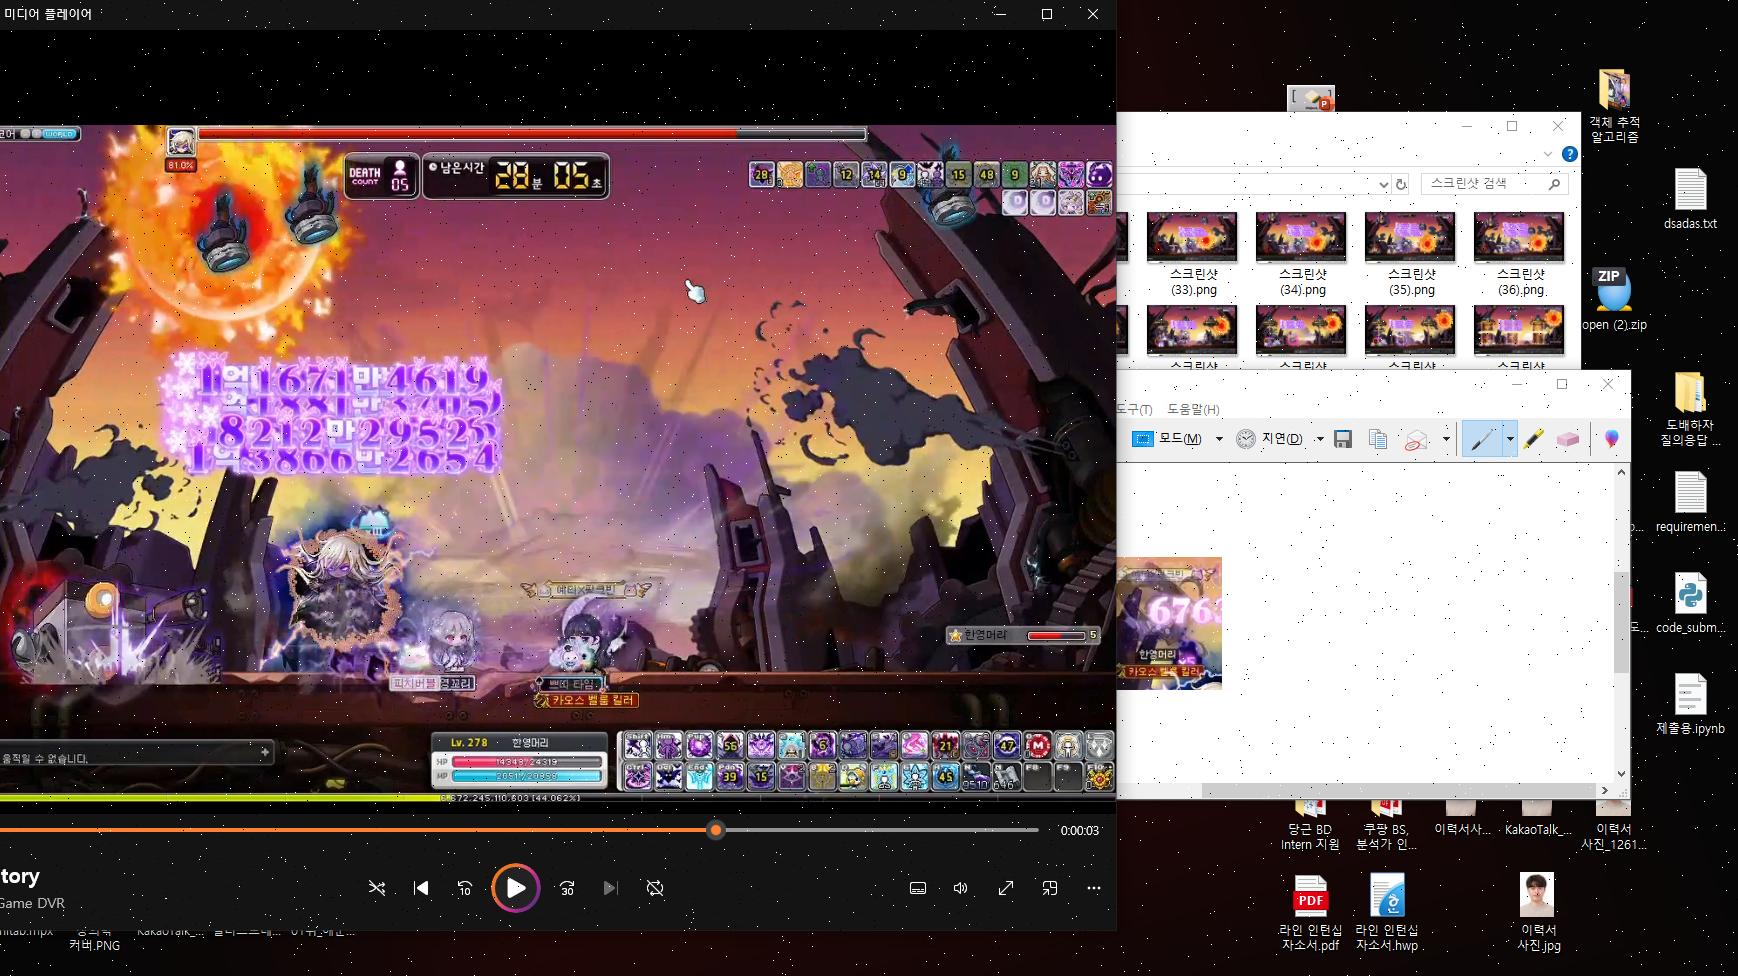Image resolution: width=1738 pixels, height=976 pixels.
Task: Edit snip with Paint 3D
Action: [x=1611, y=439]
